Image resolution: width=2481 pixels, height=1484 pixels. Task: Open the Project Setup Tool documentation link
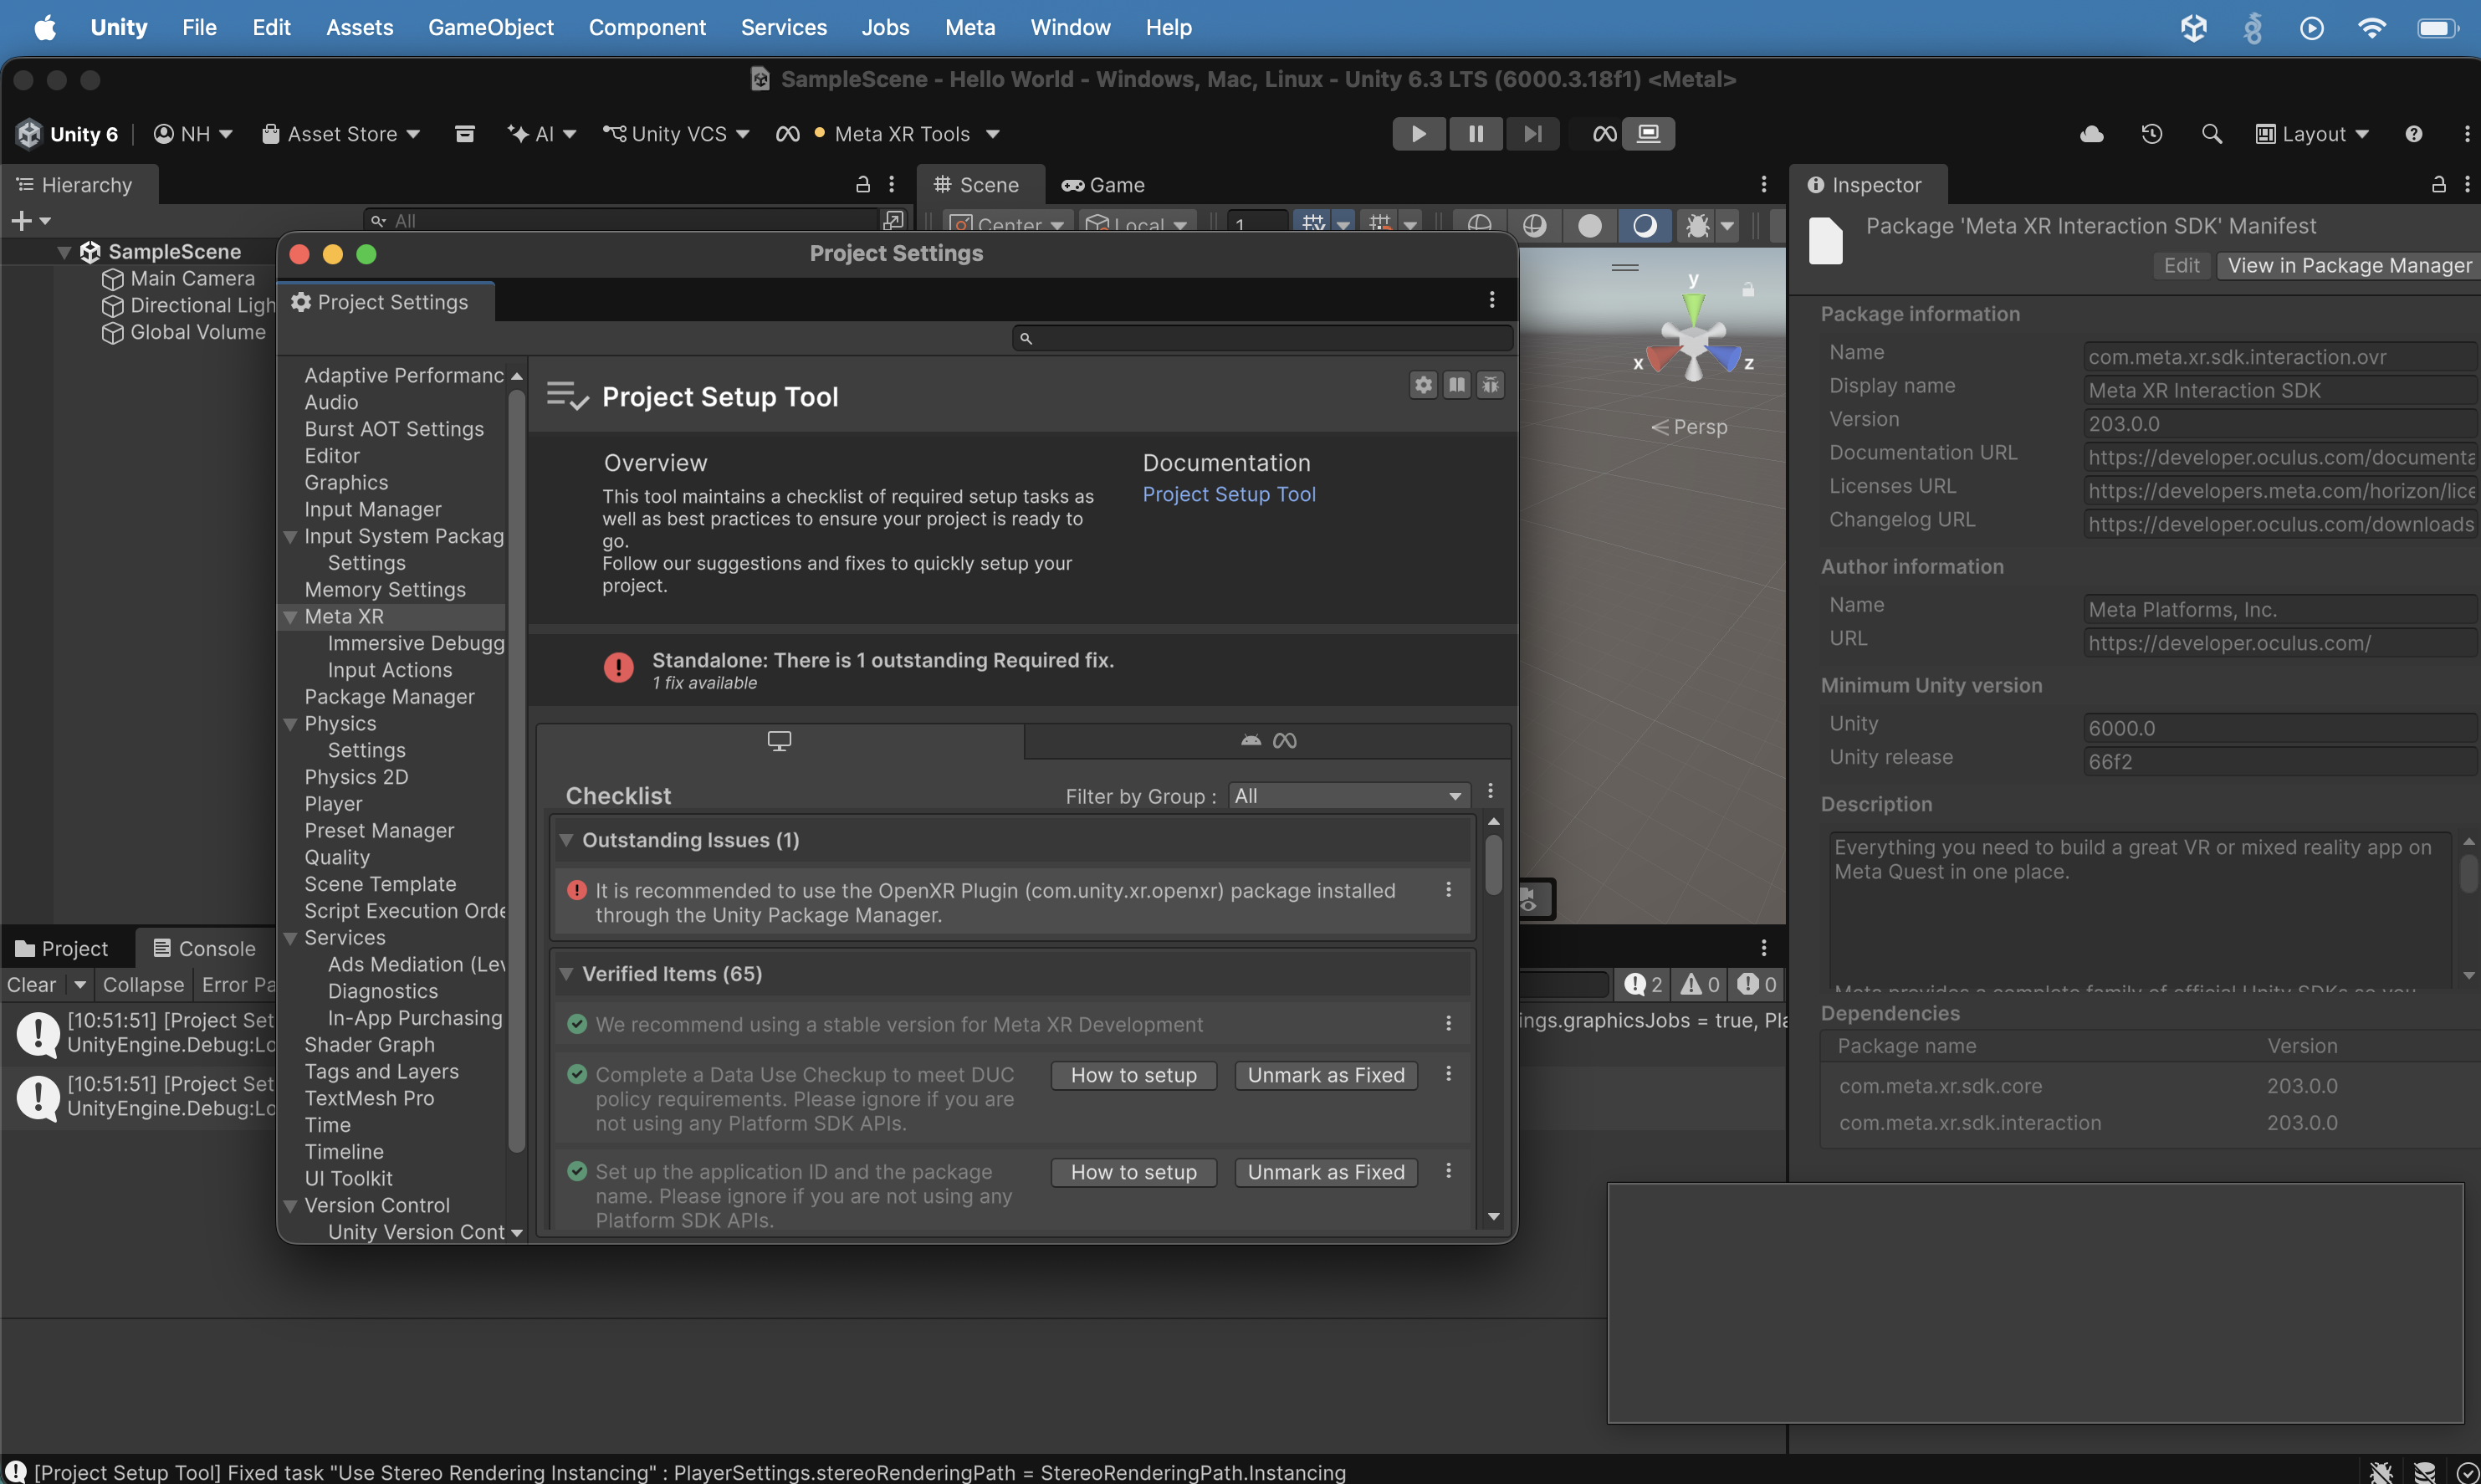1229,495
